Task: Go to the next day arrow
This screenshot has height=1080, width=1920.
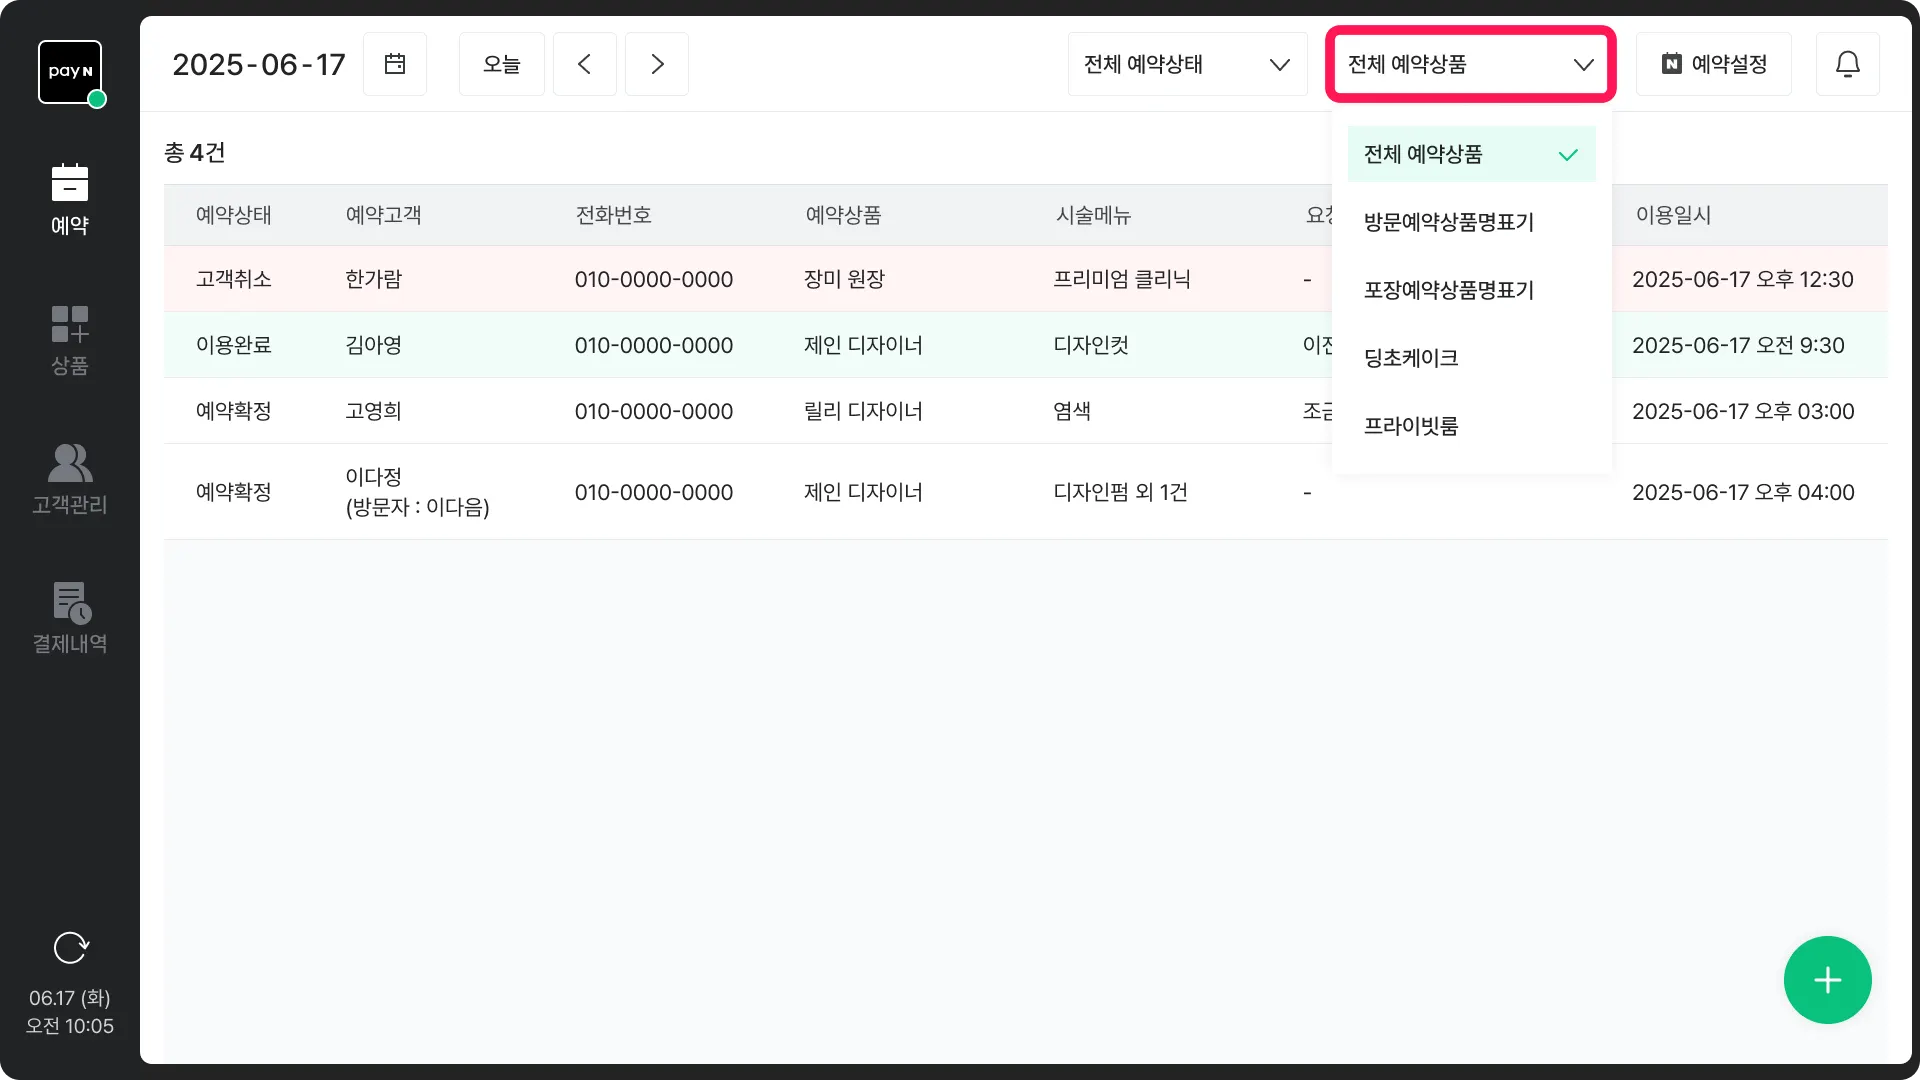Action: click(657, 64)
